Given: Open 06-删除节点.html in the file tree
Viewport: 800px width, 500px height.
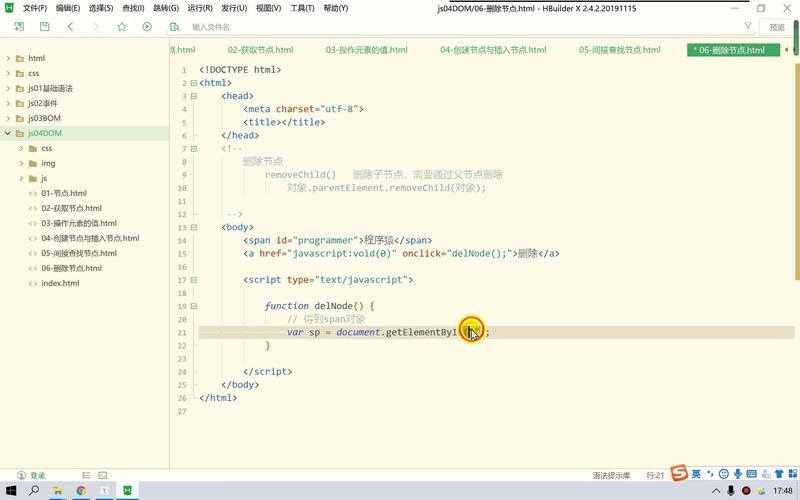Looking at the screenshot, I should coord(71,268).
